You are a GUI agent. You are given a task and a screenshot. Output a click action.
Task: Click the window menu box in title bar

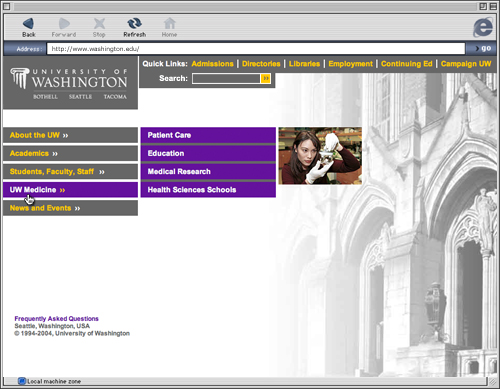point(7,6)
